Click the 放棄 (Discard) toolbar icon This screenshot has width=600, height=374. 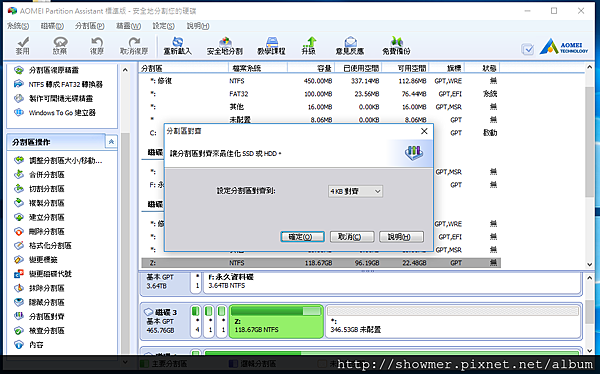[x=60, y=46]
